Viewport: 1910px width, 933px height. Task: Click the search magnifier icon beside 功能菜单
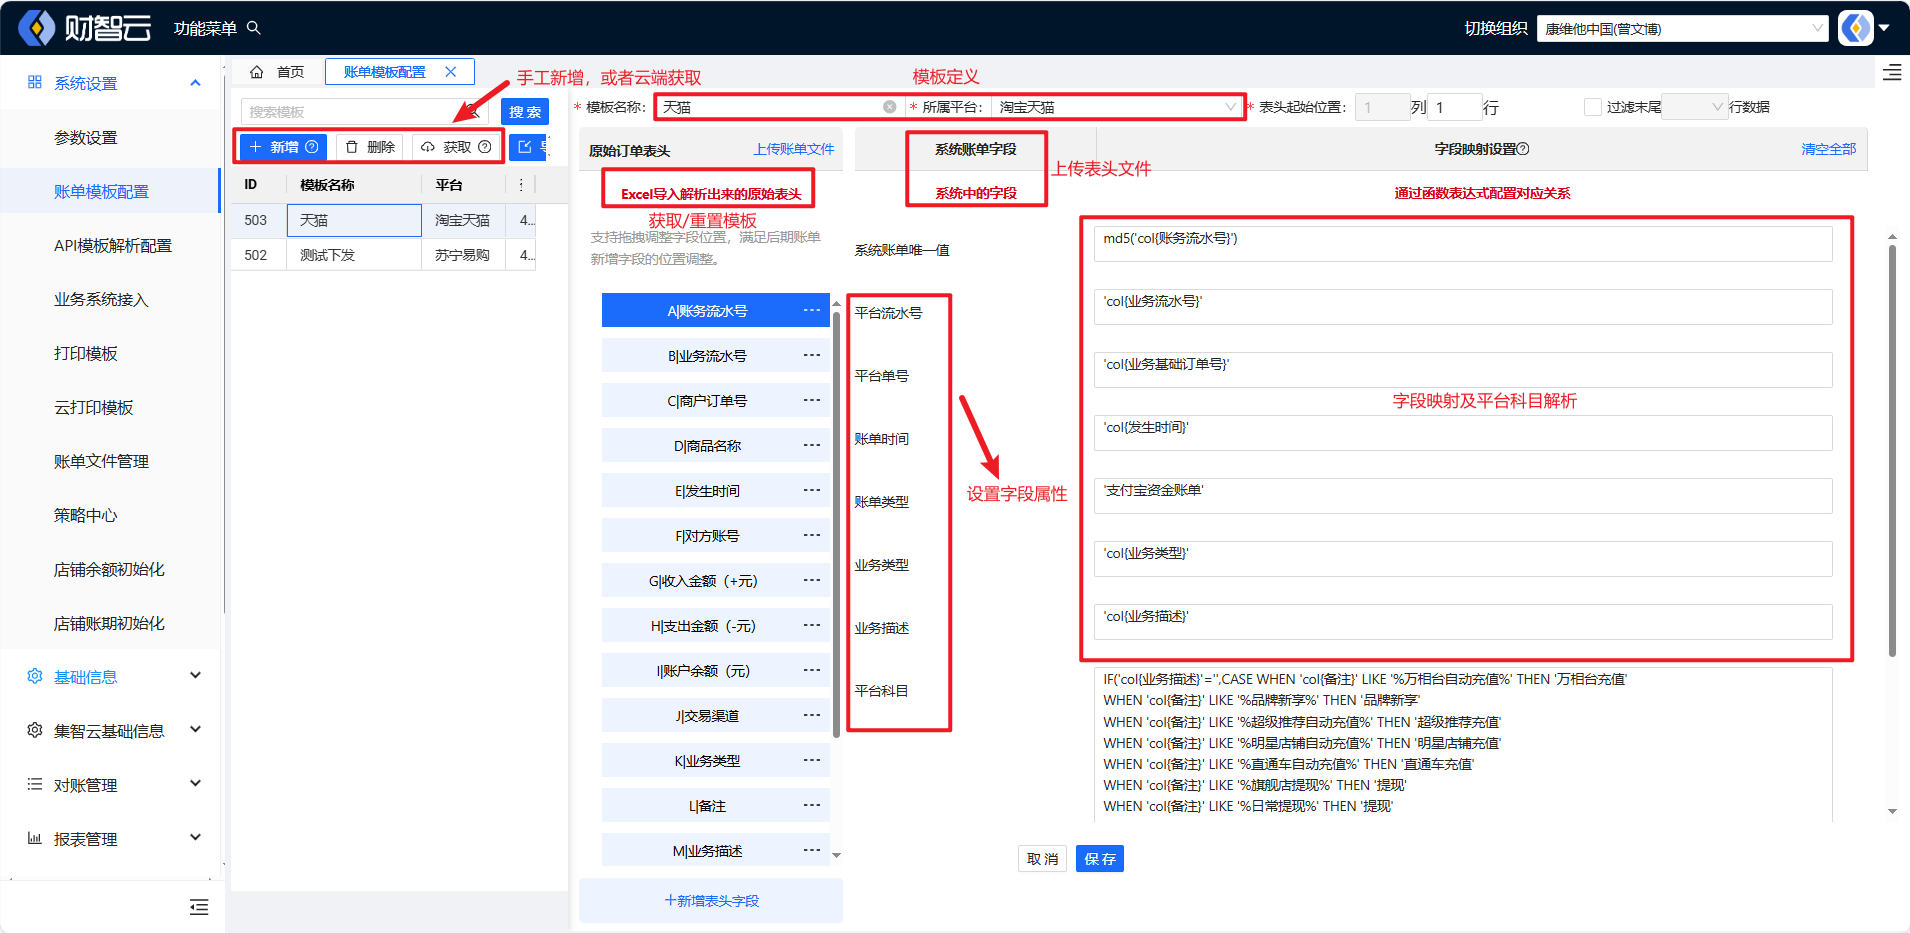254,28
